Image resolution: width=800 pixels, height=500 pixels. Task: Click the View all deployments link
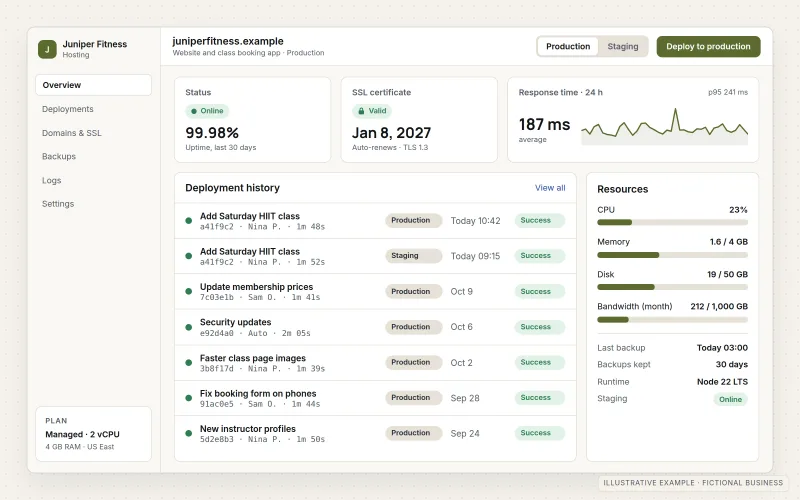(x=550, y=188)
